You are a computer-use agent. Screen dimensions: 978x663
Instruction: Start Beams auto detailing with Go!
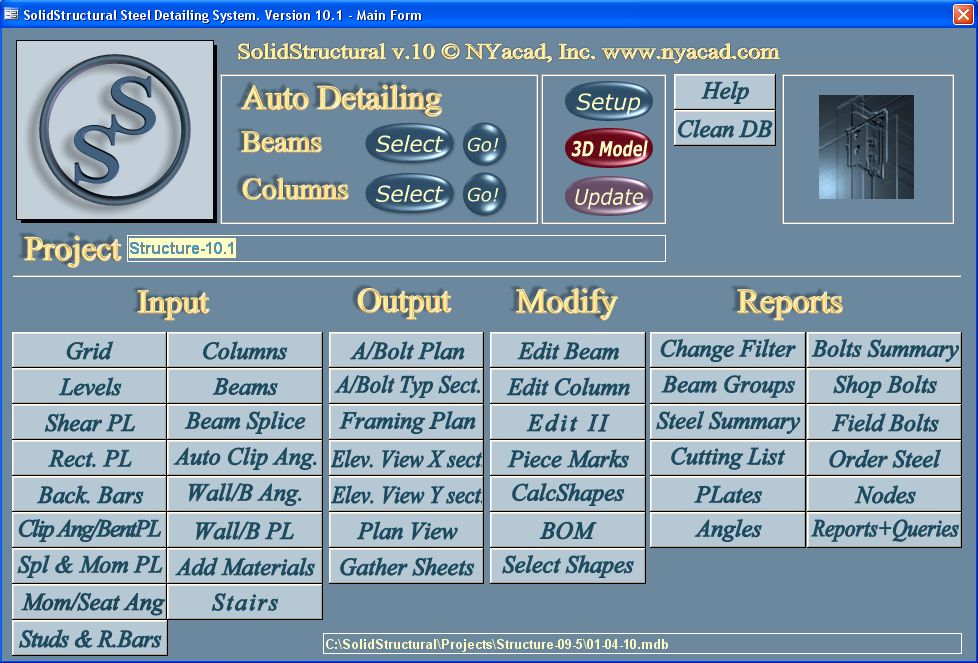483,145
